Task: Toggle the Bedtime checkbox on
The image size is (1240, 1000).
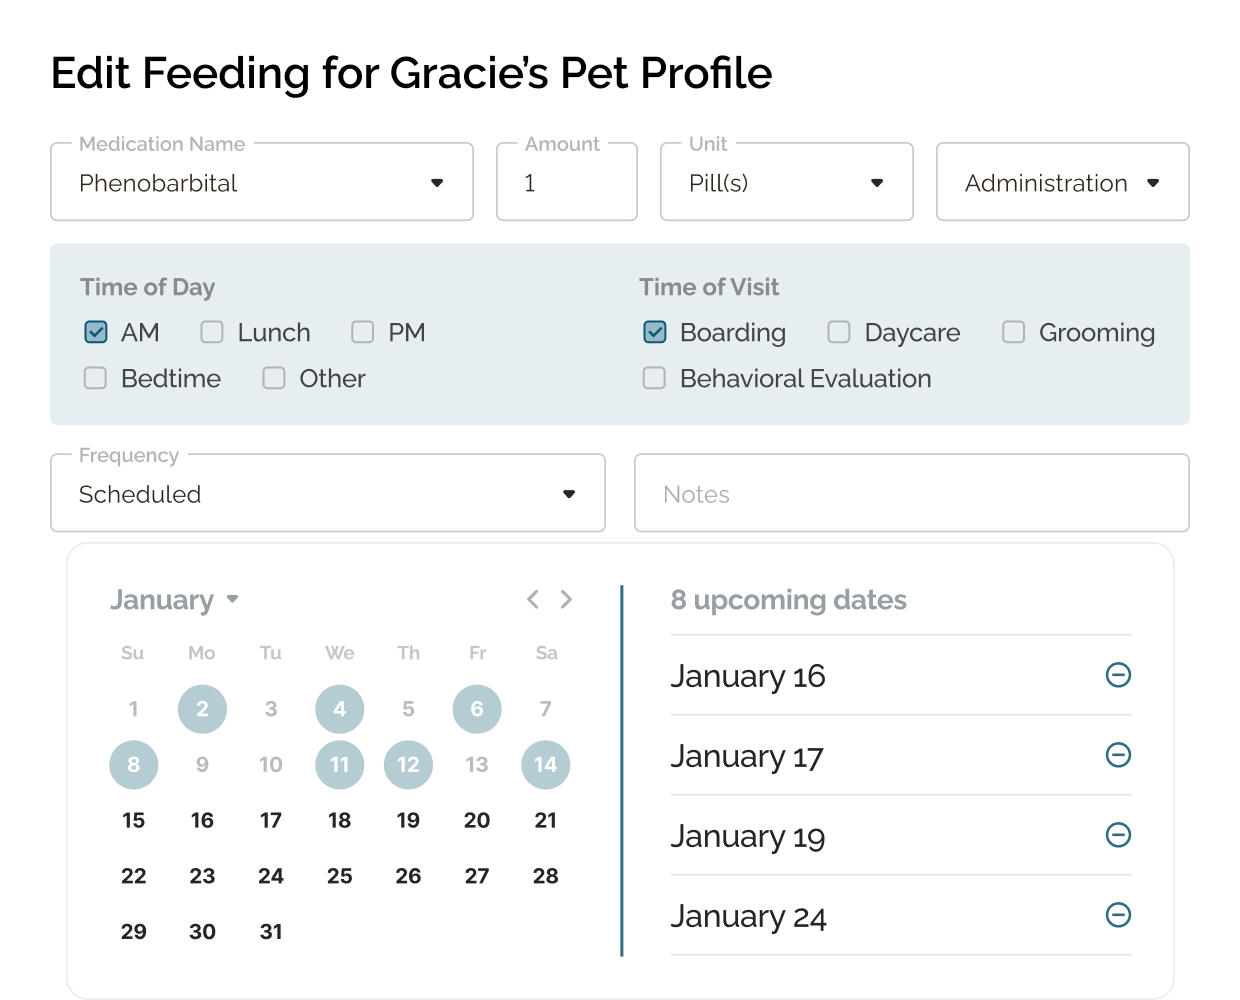Action: tap(96, 378)
